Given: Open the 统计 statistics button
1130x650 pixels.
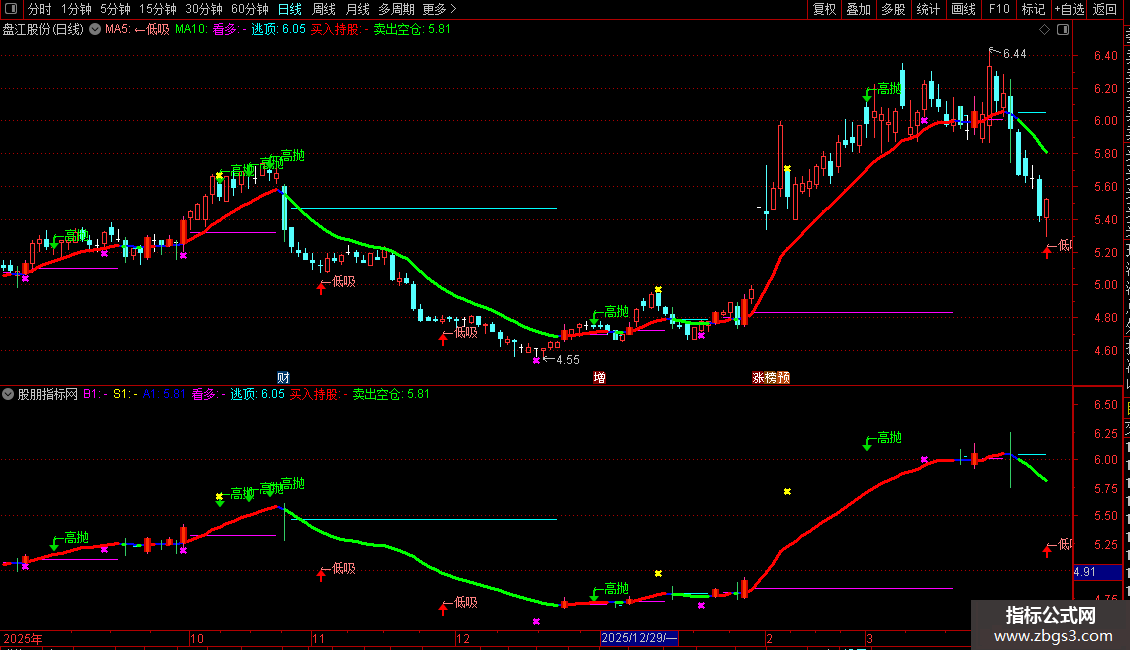Looking at the screenshot, I should pyautogui.click(x=927, y=9).
